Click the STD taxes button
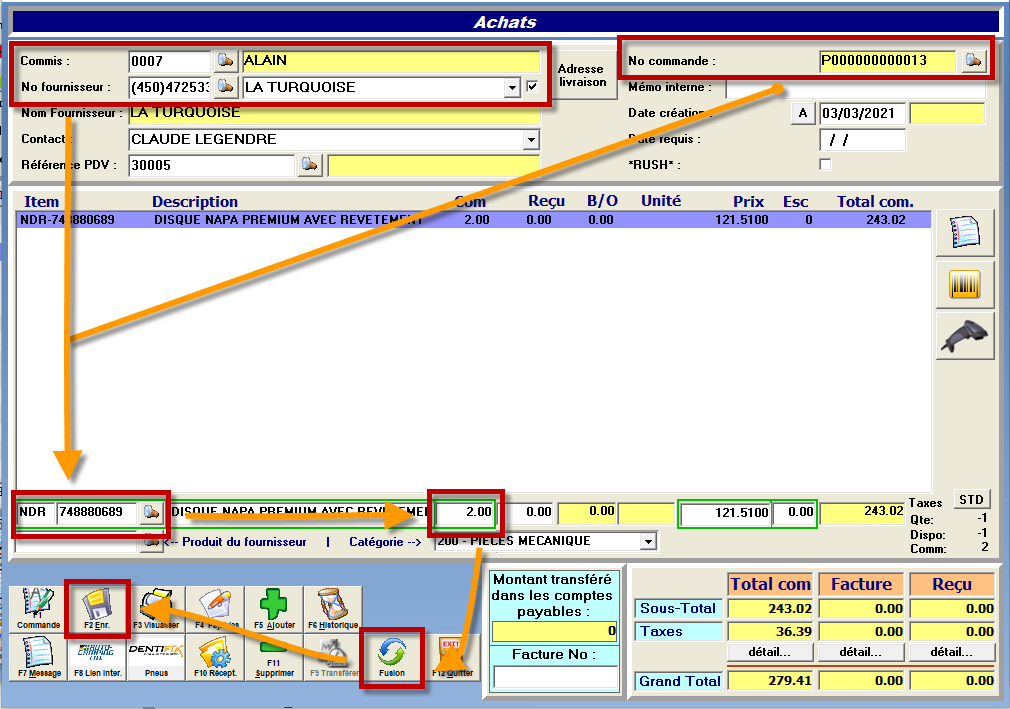 click(x=971, y=500)
